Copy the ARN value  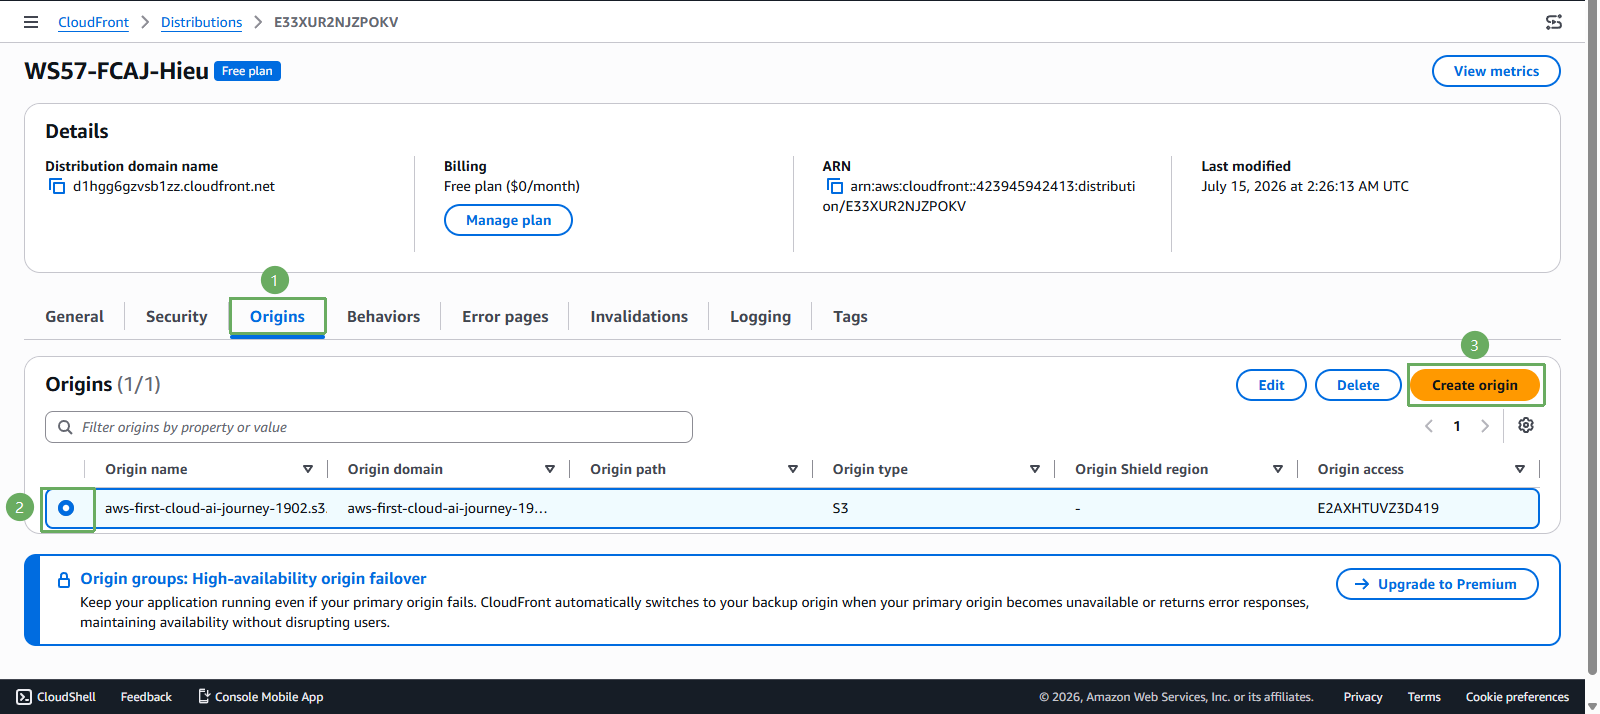[x=835, y=186]
